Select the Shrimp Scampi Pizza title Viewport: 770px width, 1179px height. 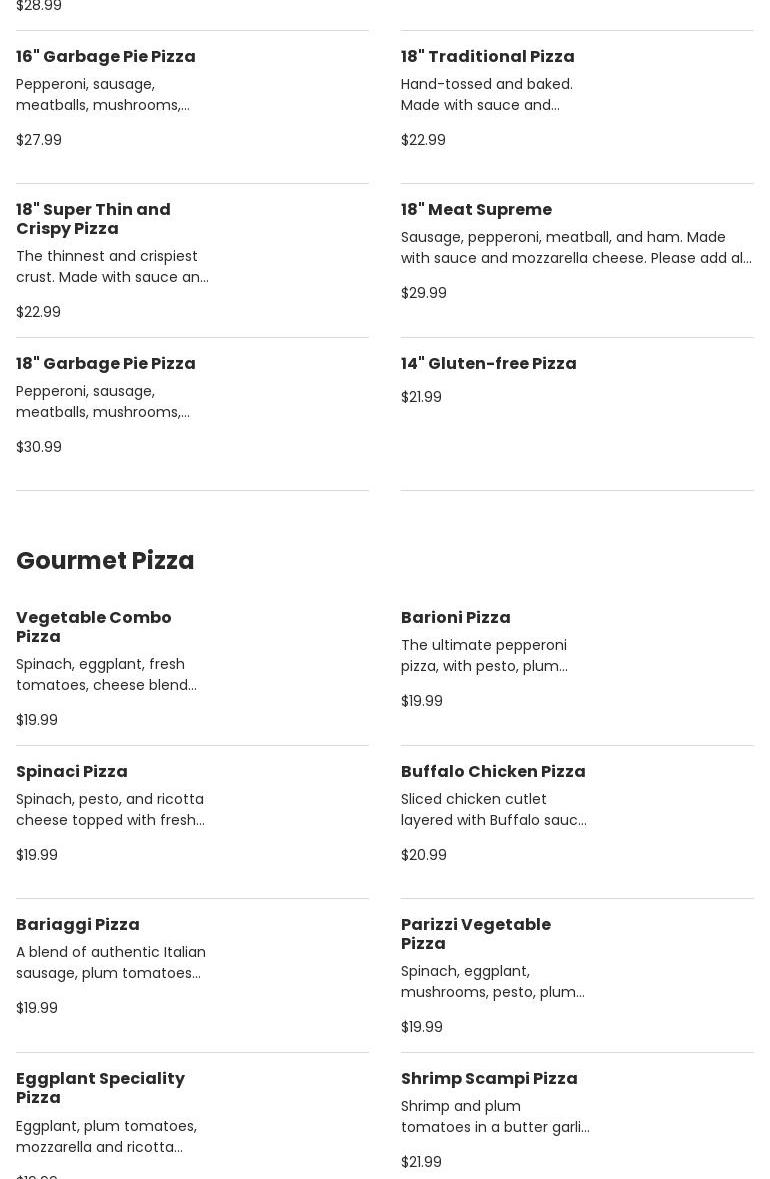[489, 1079]
